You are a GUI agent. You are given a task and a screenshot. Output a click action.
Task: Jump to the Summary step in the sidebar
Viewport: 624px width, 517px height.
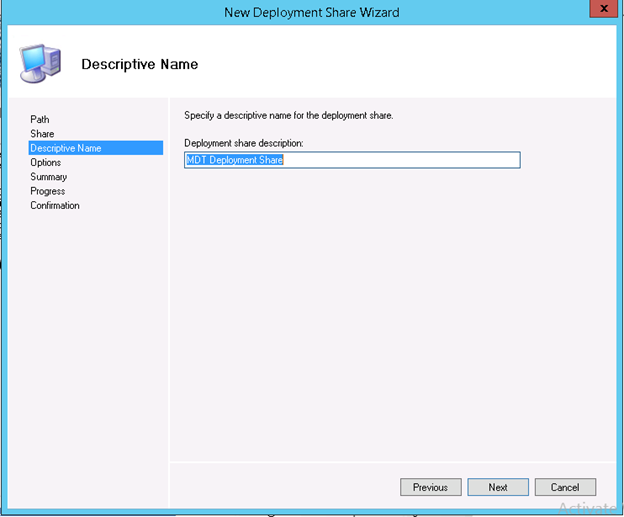click(49, 177)
